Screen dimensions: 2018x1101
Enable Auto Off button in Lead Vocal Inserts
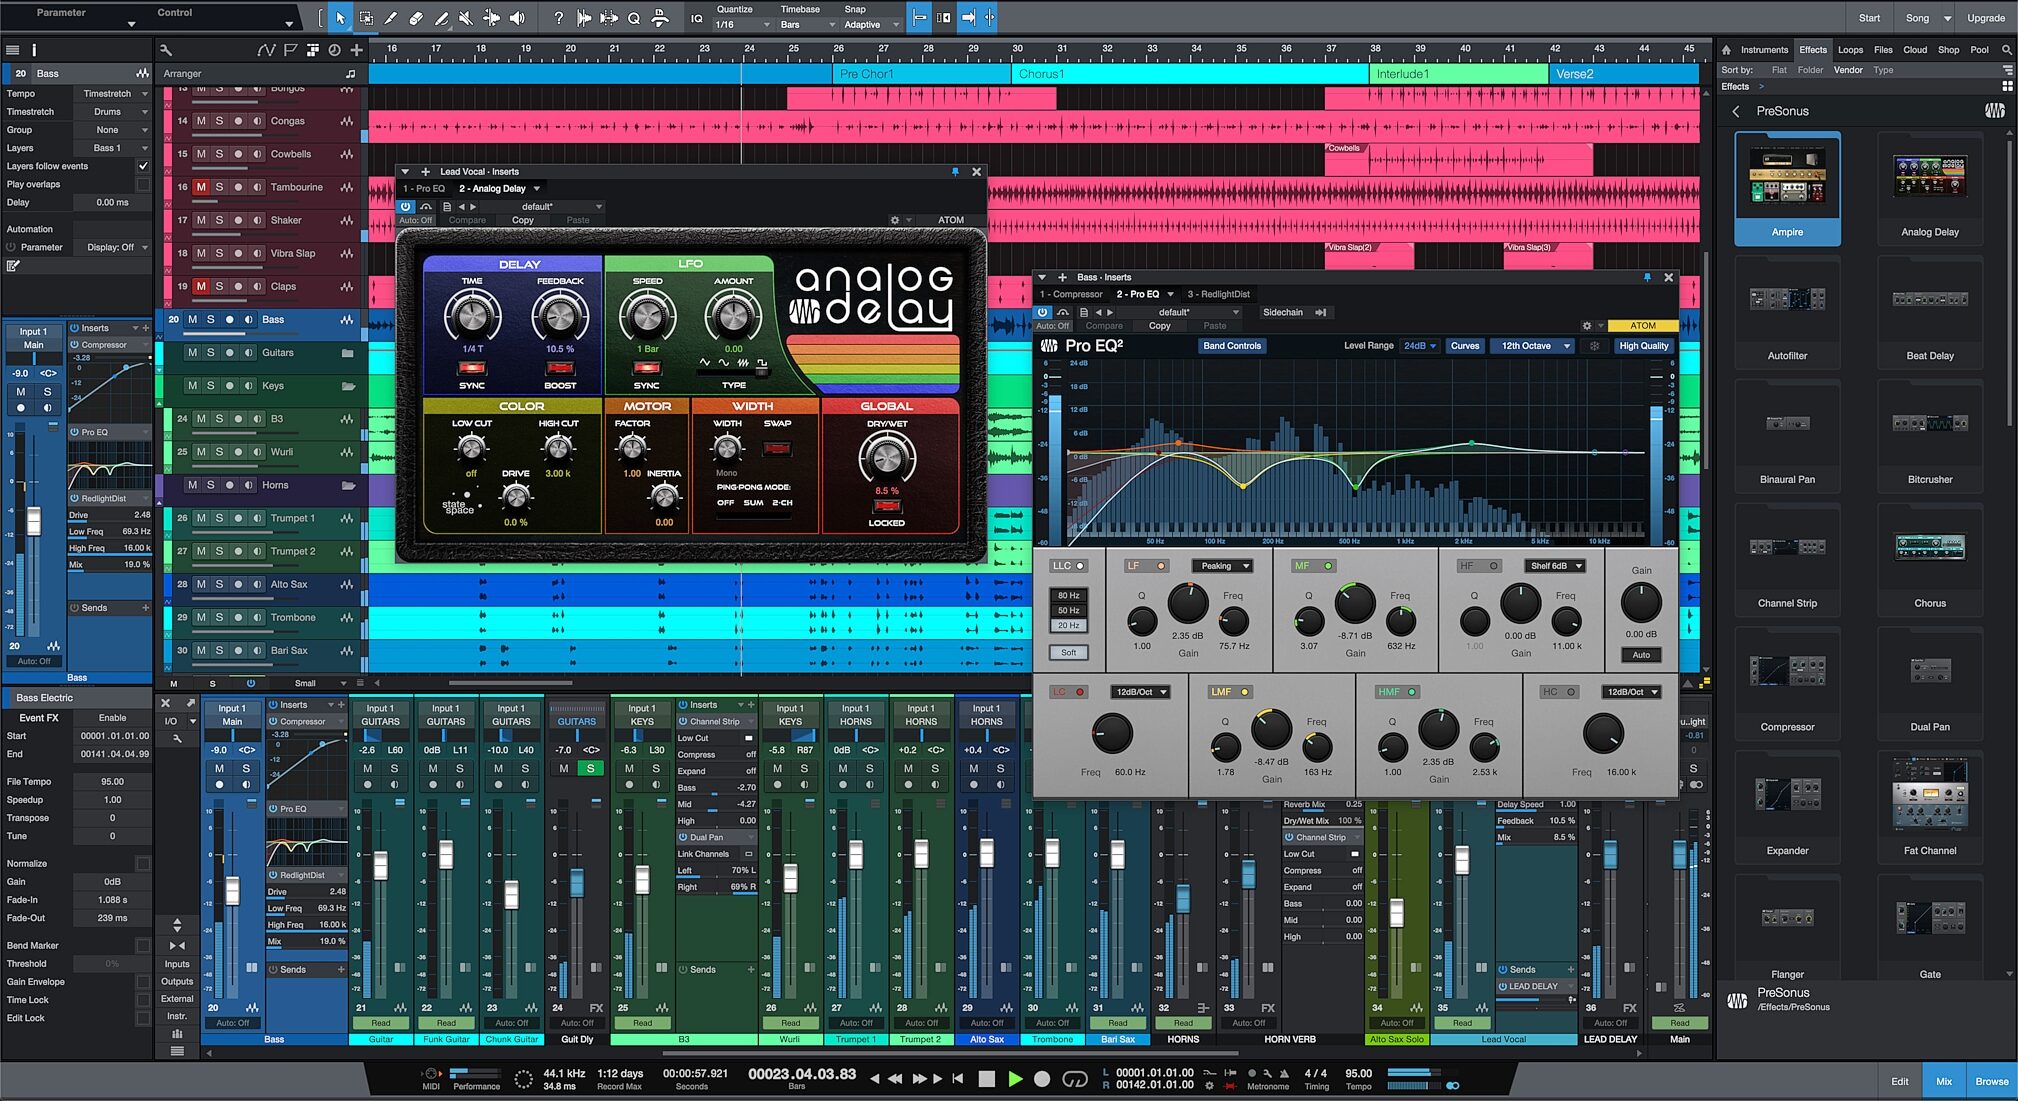coord(415,220)
